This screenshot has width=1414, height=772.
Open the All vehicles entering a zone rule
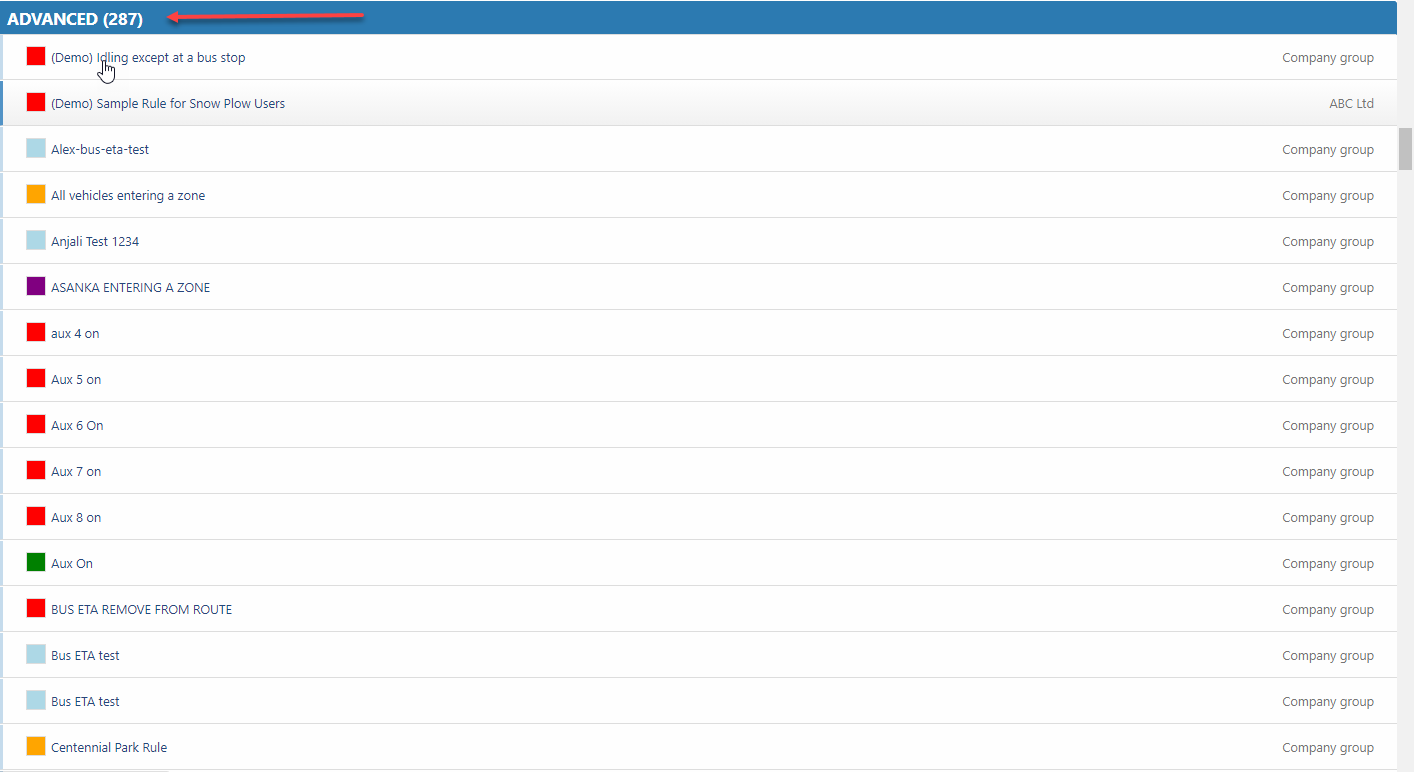coord(128,196)
